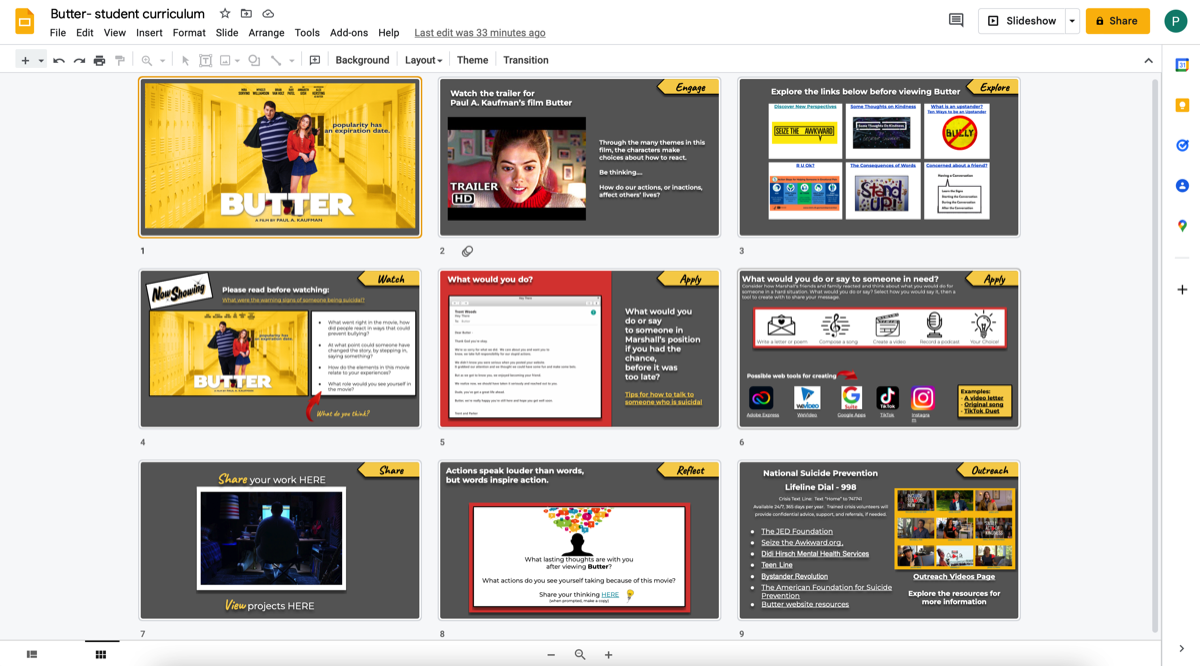Image resolution: width=1200 pixels, height=666 pixels.
Task: Move document to folder icon
Action: click(x=246, y=14)
